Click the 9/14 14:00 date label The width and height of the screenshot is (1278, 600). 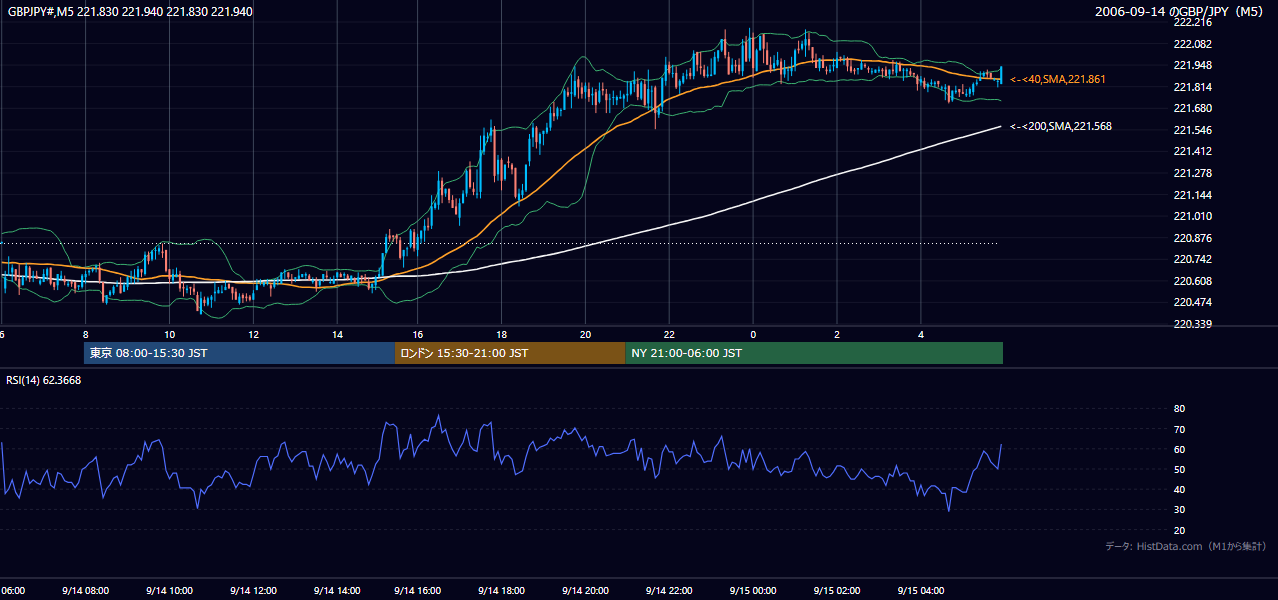point(336,590)
